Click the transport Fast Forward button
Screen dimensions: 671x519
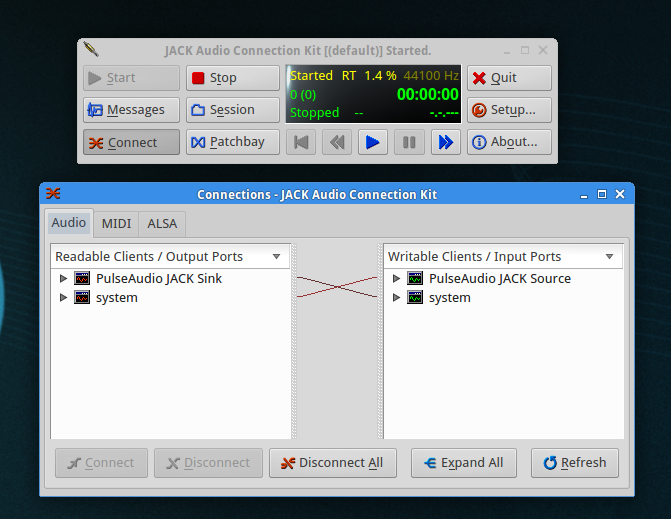pos(445,142)
